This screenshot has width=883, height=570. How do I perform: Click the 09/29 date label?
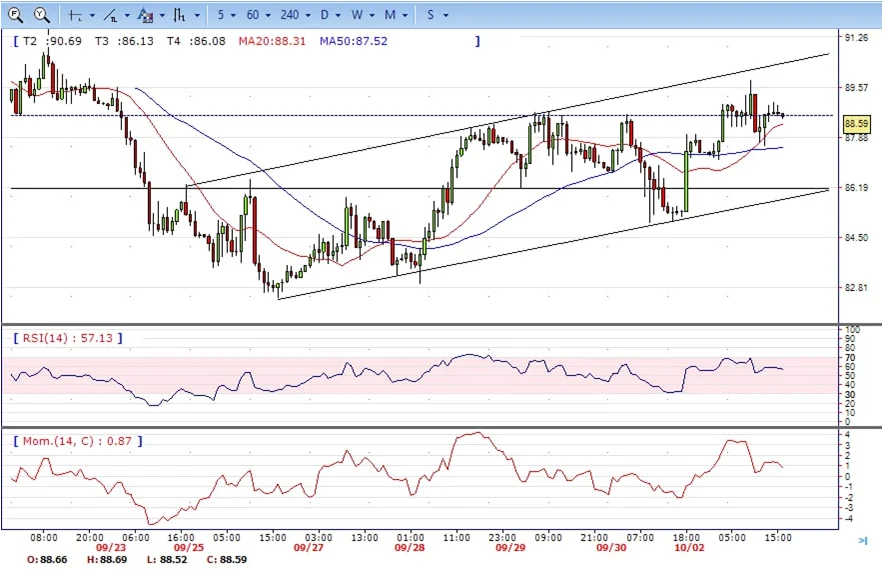pos(510,547)
